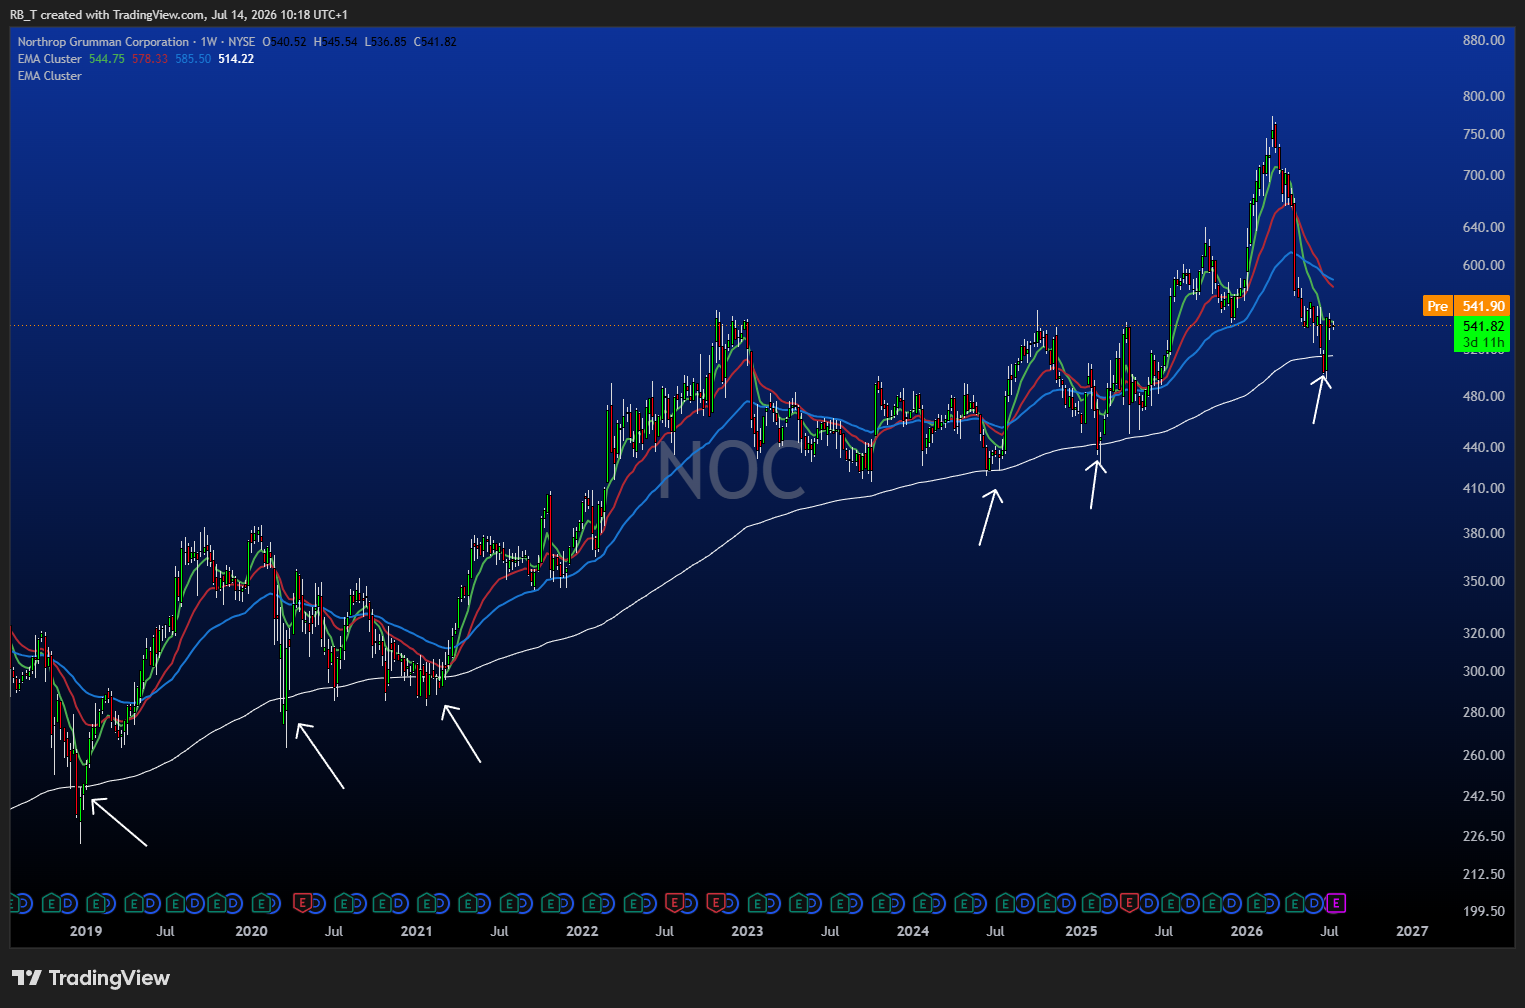Screen dimensions: 1525x1008
Task: Click the 2021 time axis label
Action: tap(416, 931)
